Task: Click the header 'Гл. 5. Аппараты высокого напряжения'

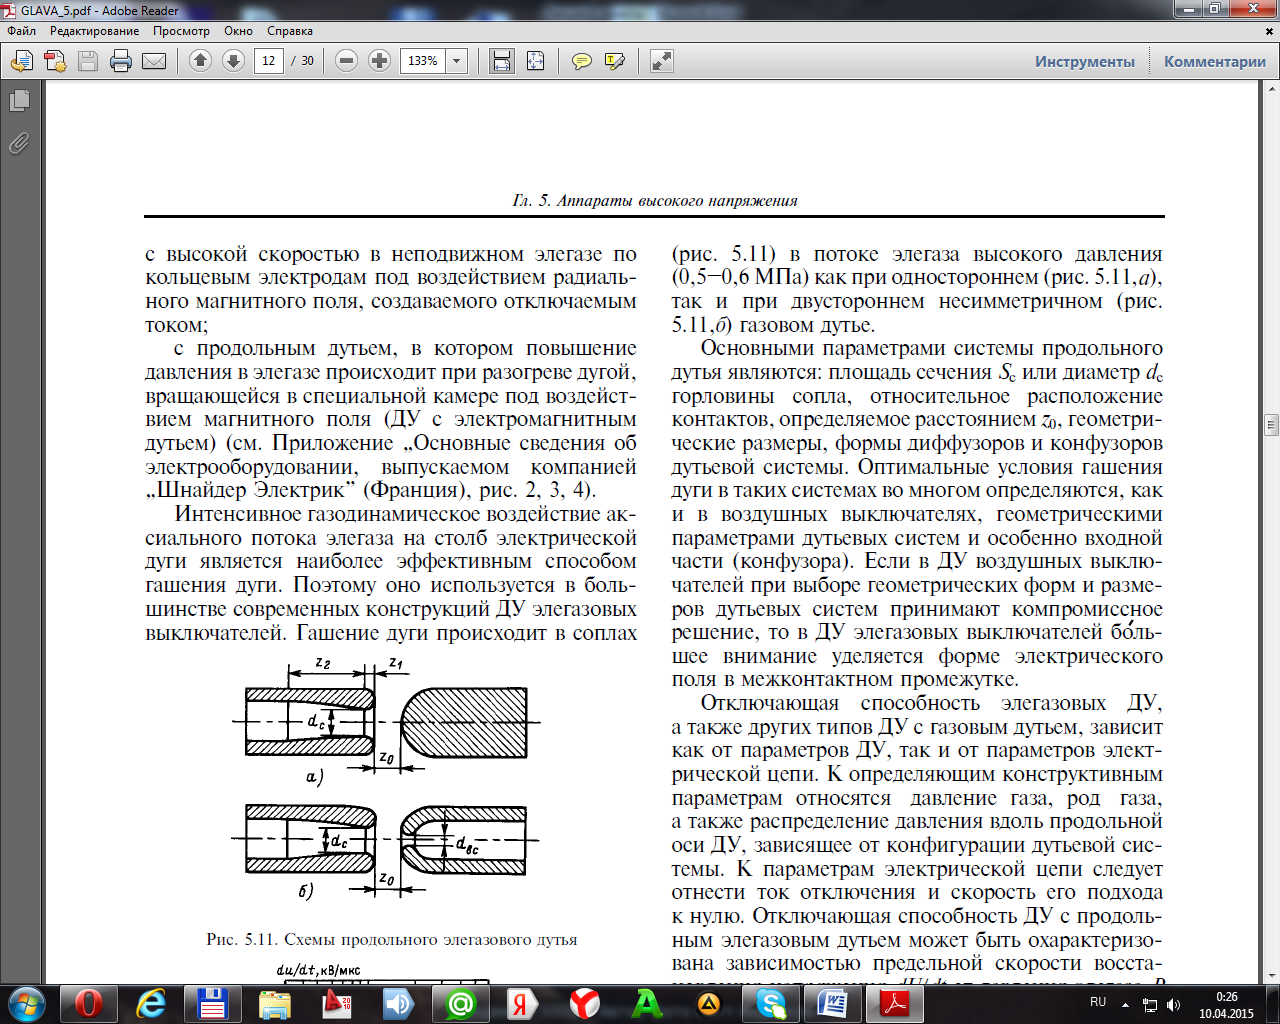Action: 655,201
